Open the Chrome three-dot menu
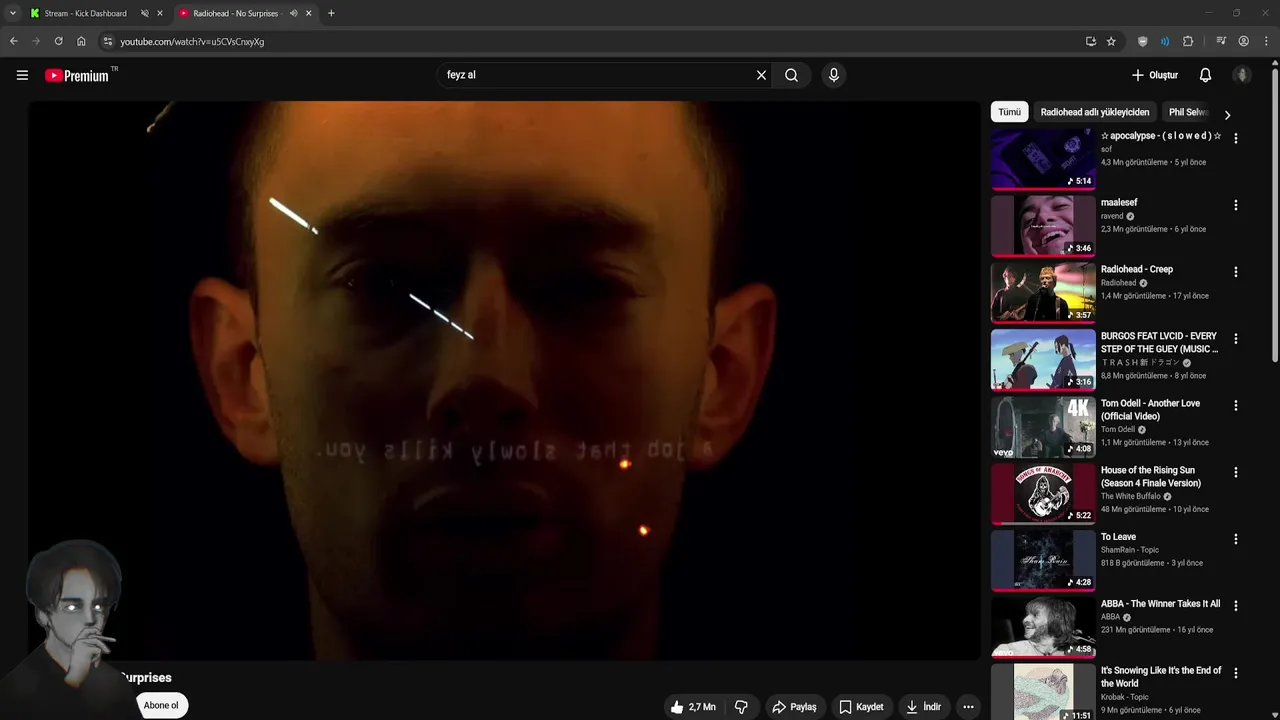Viewport: 1280px width, 720px height. tap(1266, 41)
